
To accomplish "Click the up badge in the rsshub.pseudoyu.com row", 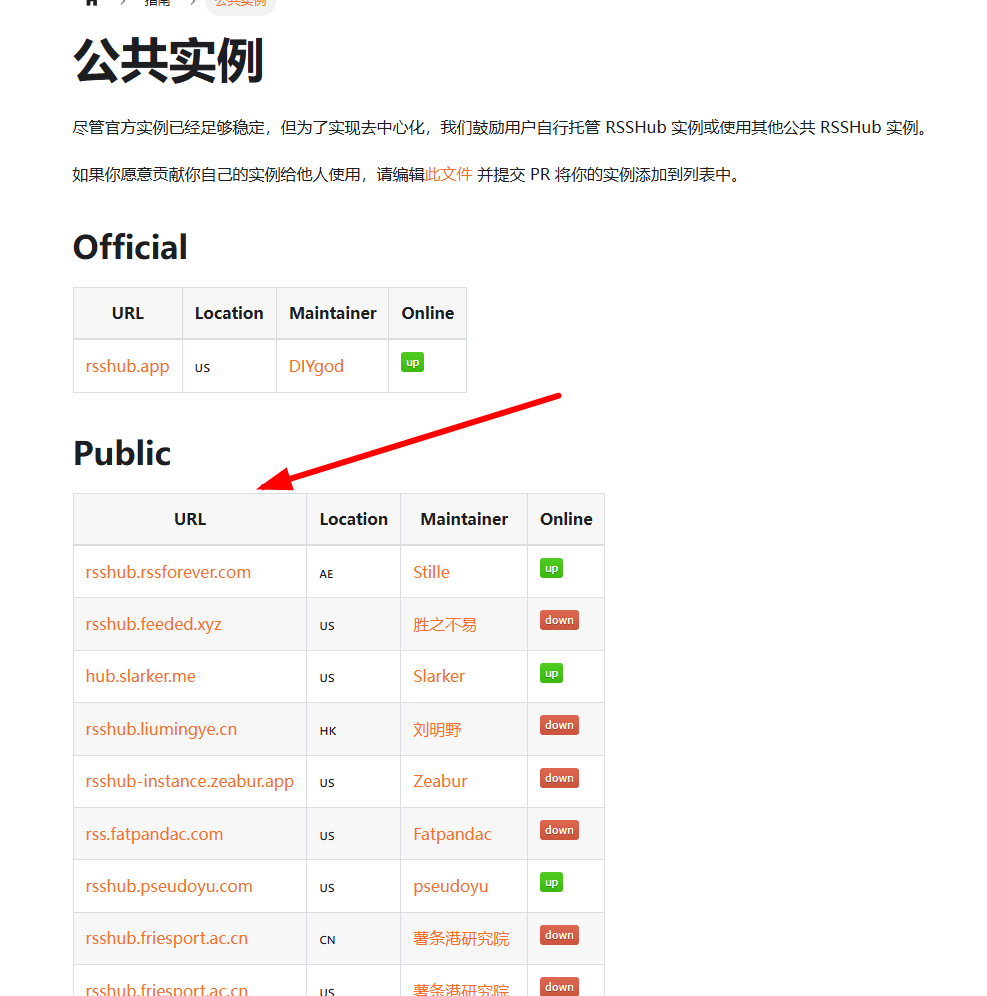I will tap(551, 882).
